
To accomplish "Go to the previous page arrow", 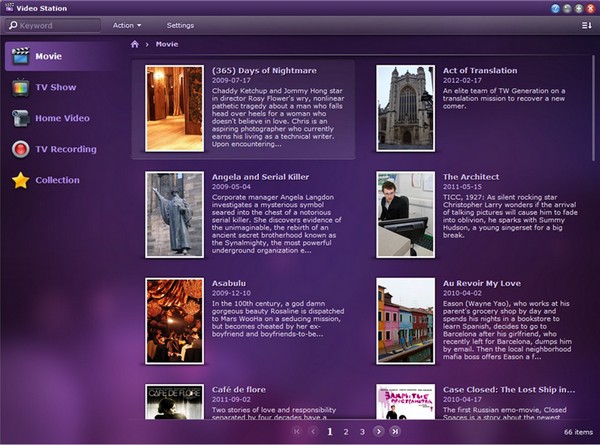I will (x=313, y=432).
